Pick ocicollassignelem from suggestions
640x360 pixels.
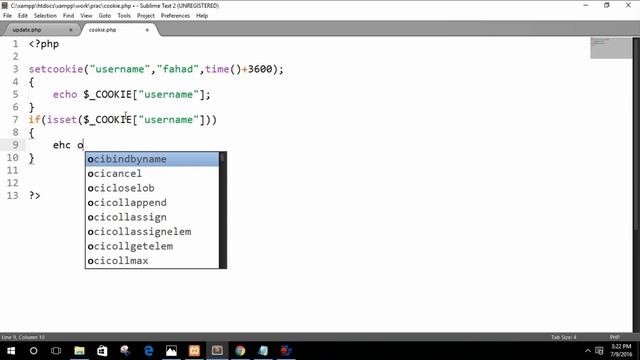pyautogui.click(x=152, y=231)
